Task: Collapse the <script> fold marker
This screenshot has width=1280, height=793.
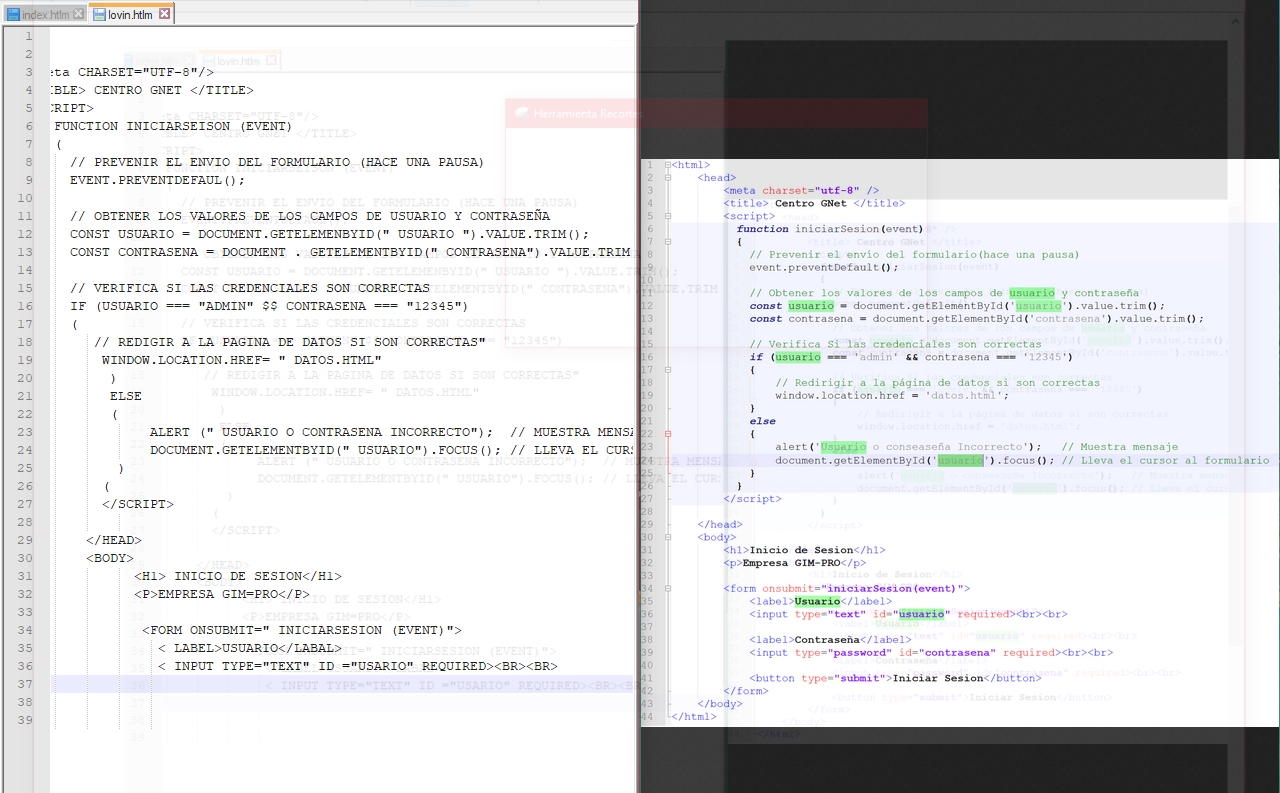Action: pyautogui.click(x=667, y=216)
